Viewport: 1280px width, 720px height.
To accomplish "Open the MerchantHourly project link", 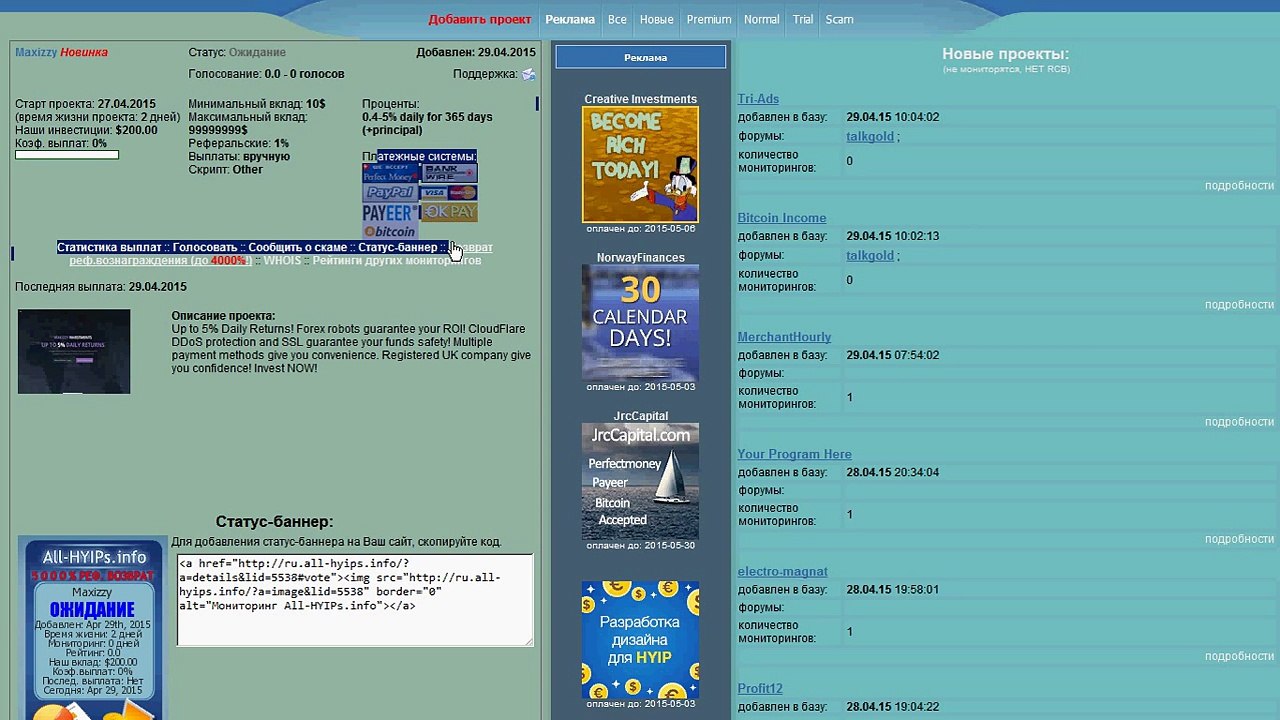I will (x=784, y=337).
